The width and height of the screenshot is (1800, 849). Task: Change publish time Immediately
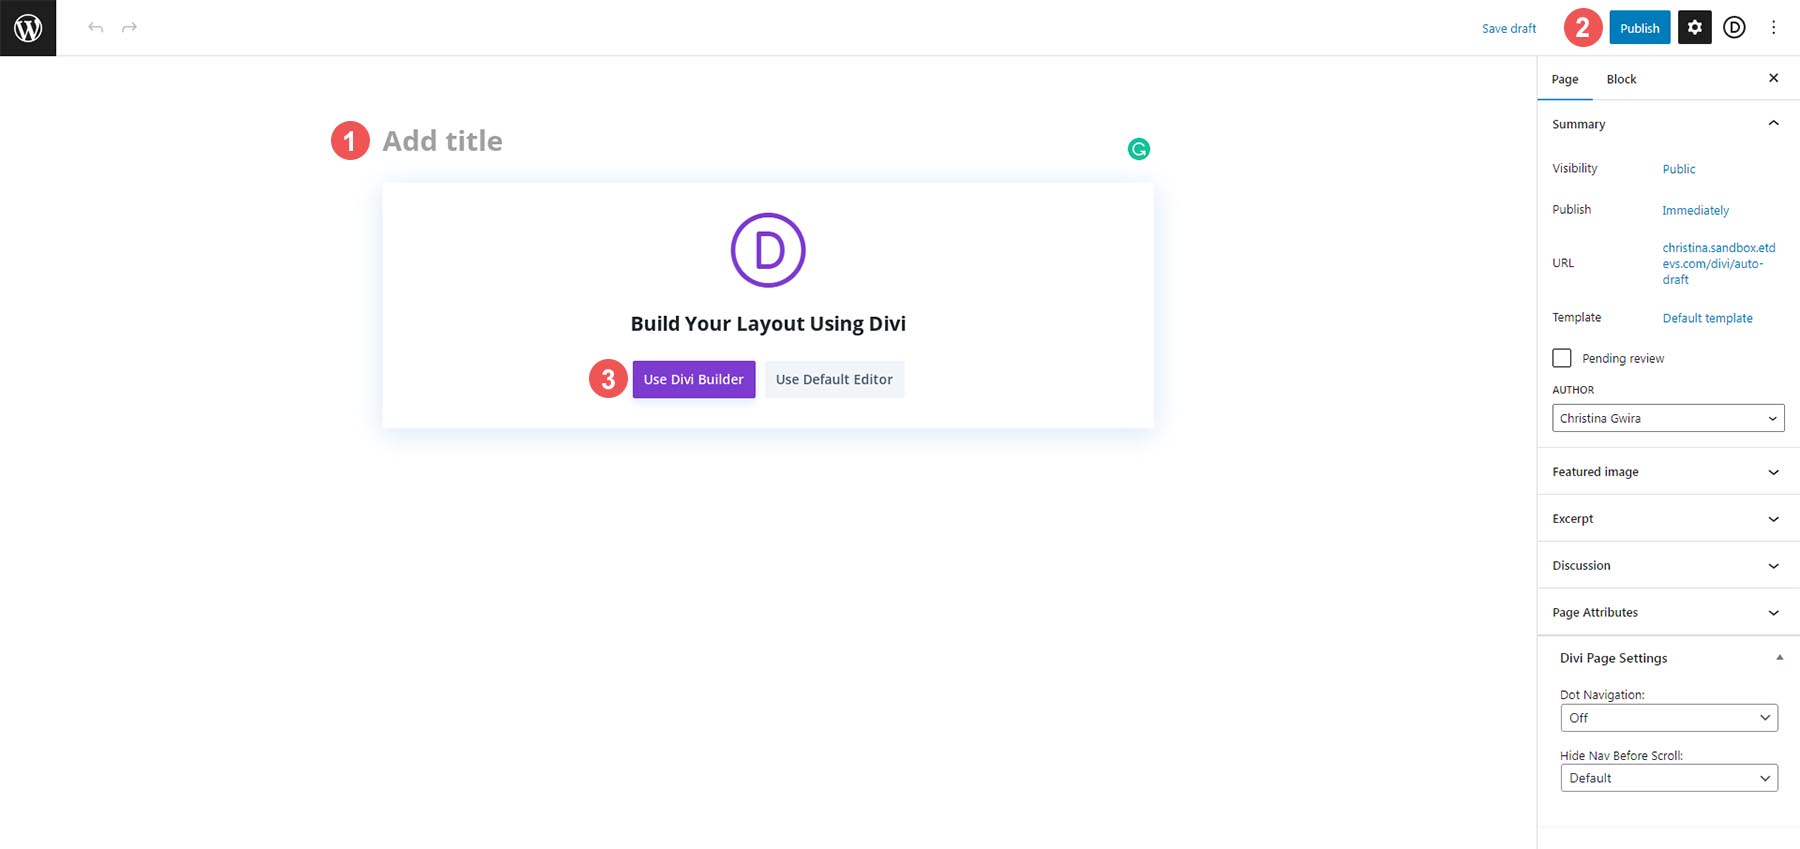1695,210
